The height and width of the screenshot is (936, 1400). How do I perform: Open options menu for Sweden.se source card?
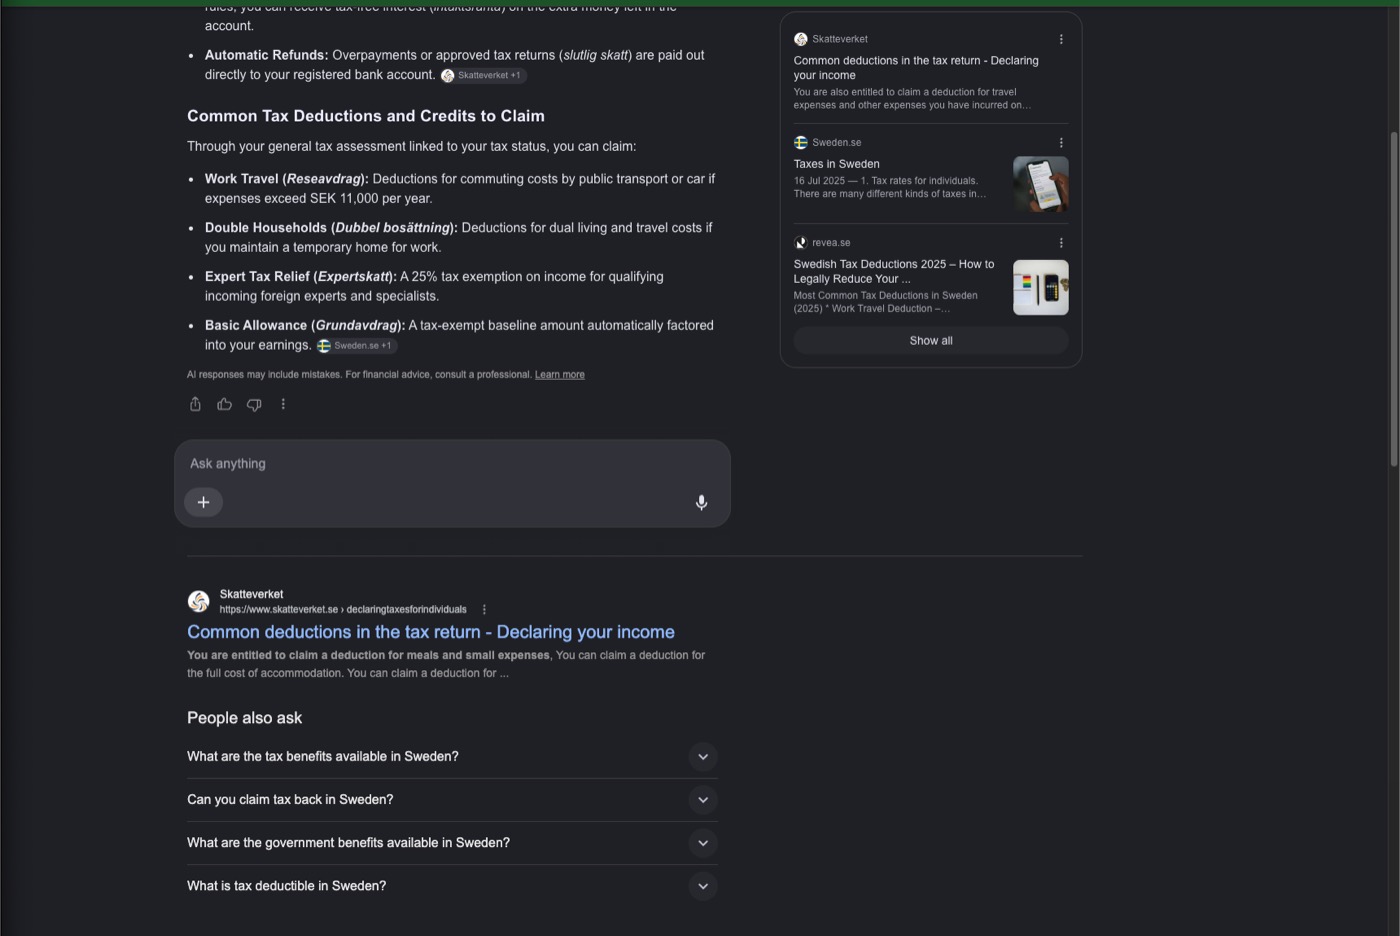coord(1061,142)
